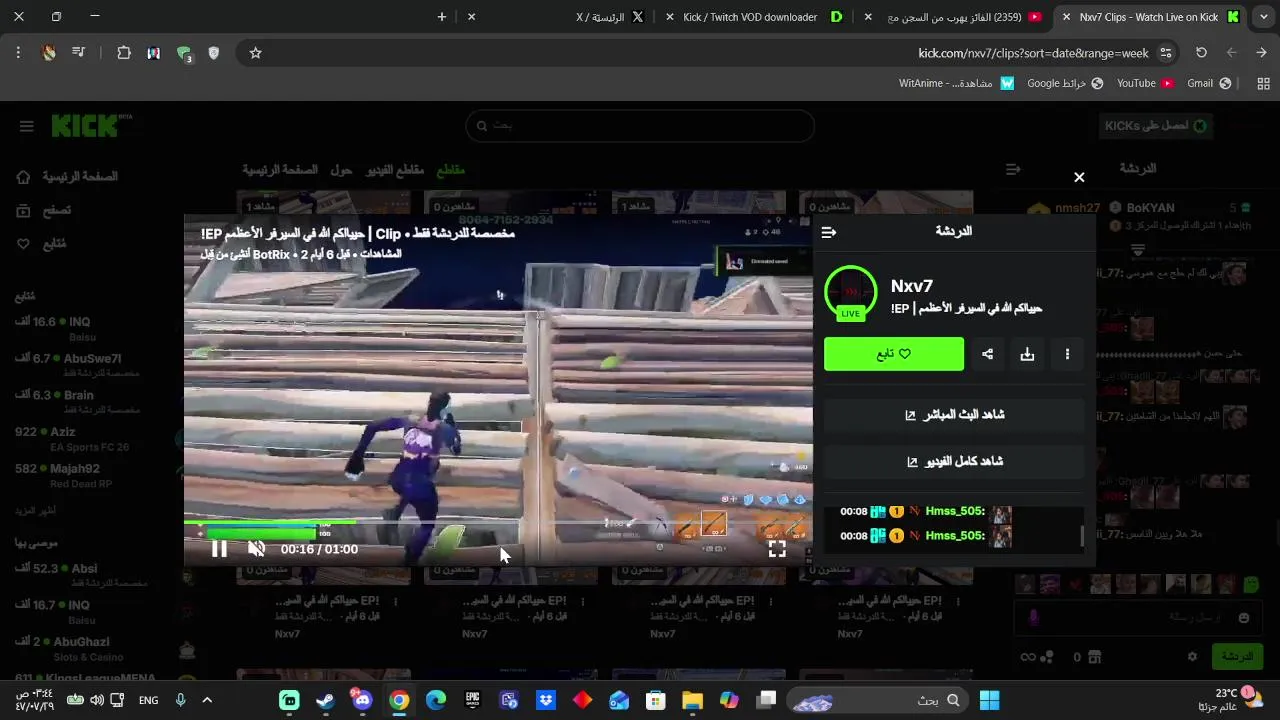The width and height of the screenshot is (1280, 720).
Task: Open the Chrome profile avatar
Action: click(x=48, y=53)
